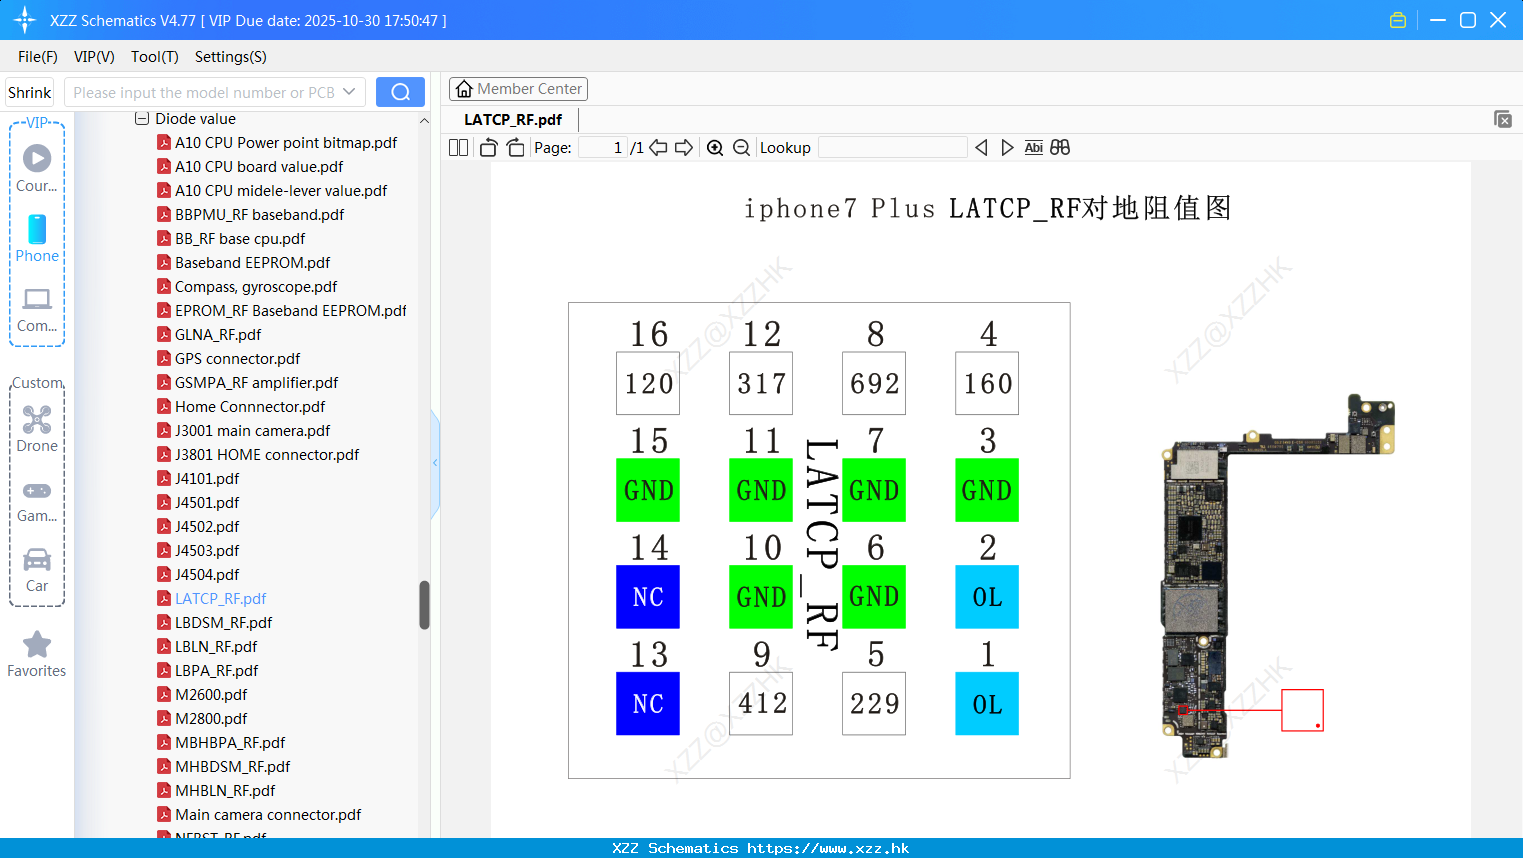Close the LATCP_RF.pdf document panel
This screenshot has height=858, width=1523.
point(1503,119)
